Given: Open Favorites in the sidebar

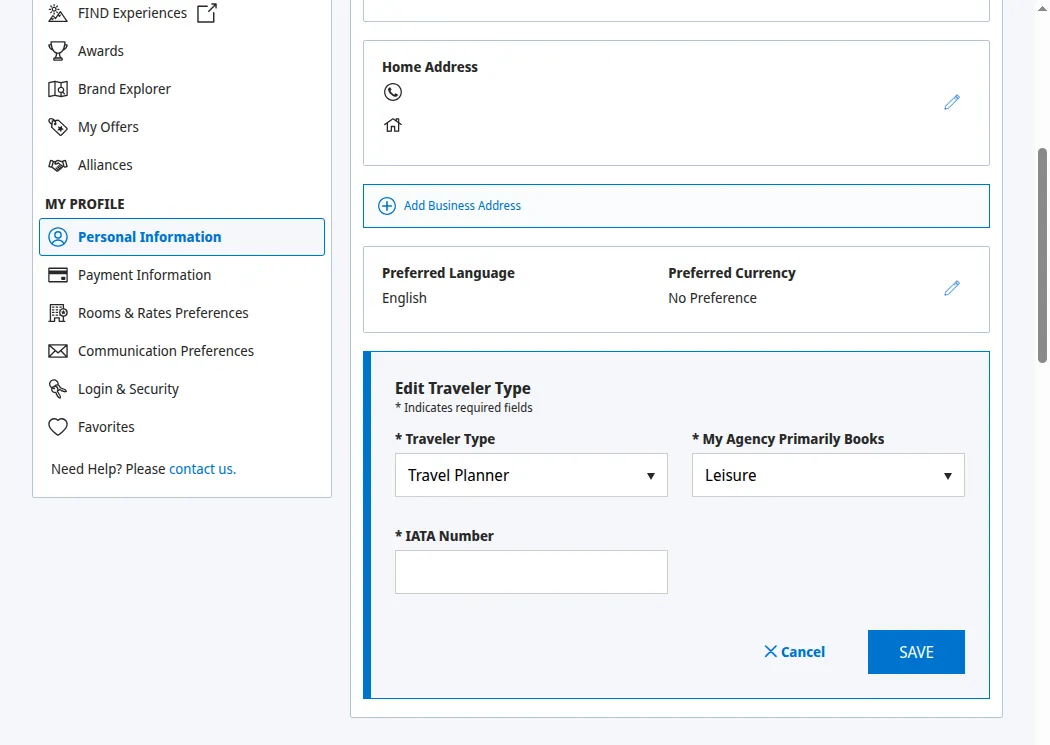Looking at the screenshot, I should point(106,427).
